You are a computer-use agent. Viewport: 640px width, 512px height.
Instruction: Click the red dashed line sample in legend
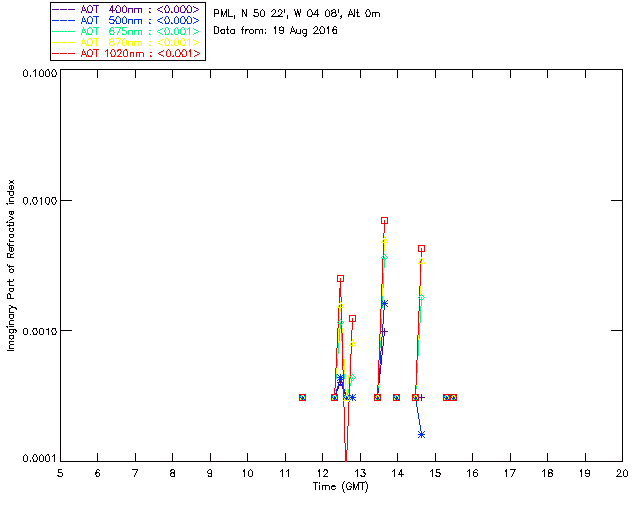click(x=64, y=54)
